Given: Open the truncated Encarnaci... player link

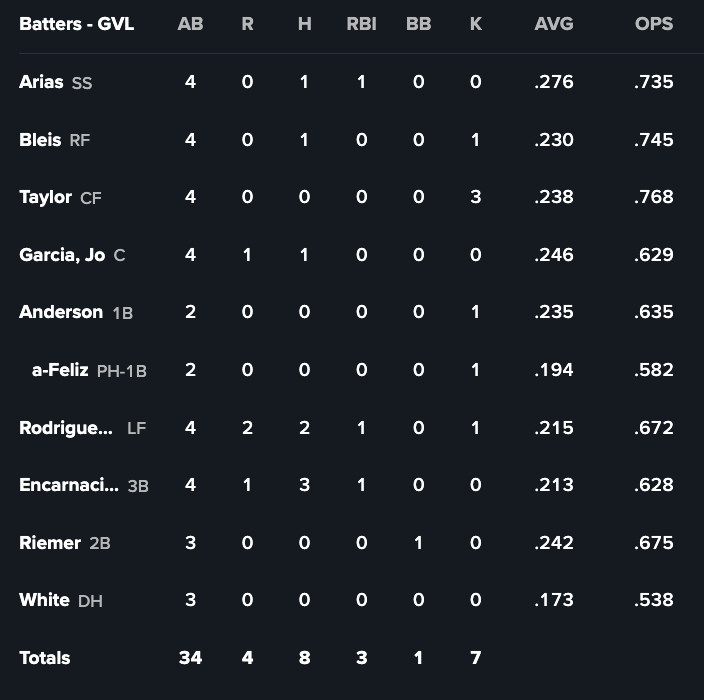Looking at the screenshot, I should [69, 485].
